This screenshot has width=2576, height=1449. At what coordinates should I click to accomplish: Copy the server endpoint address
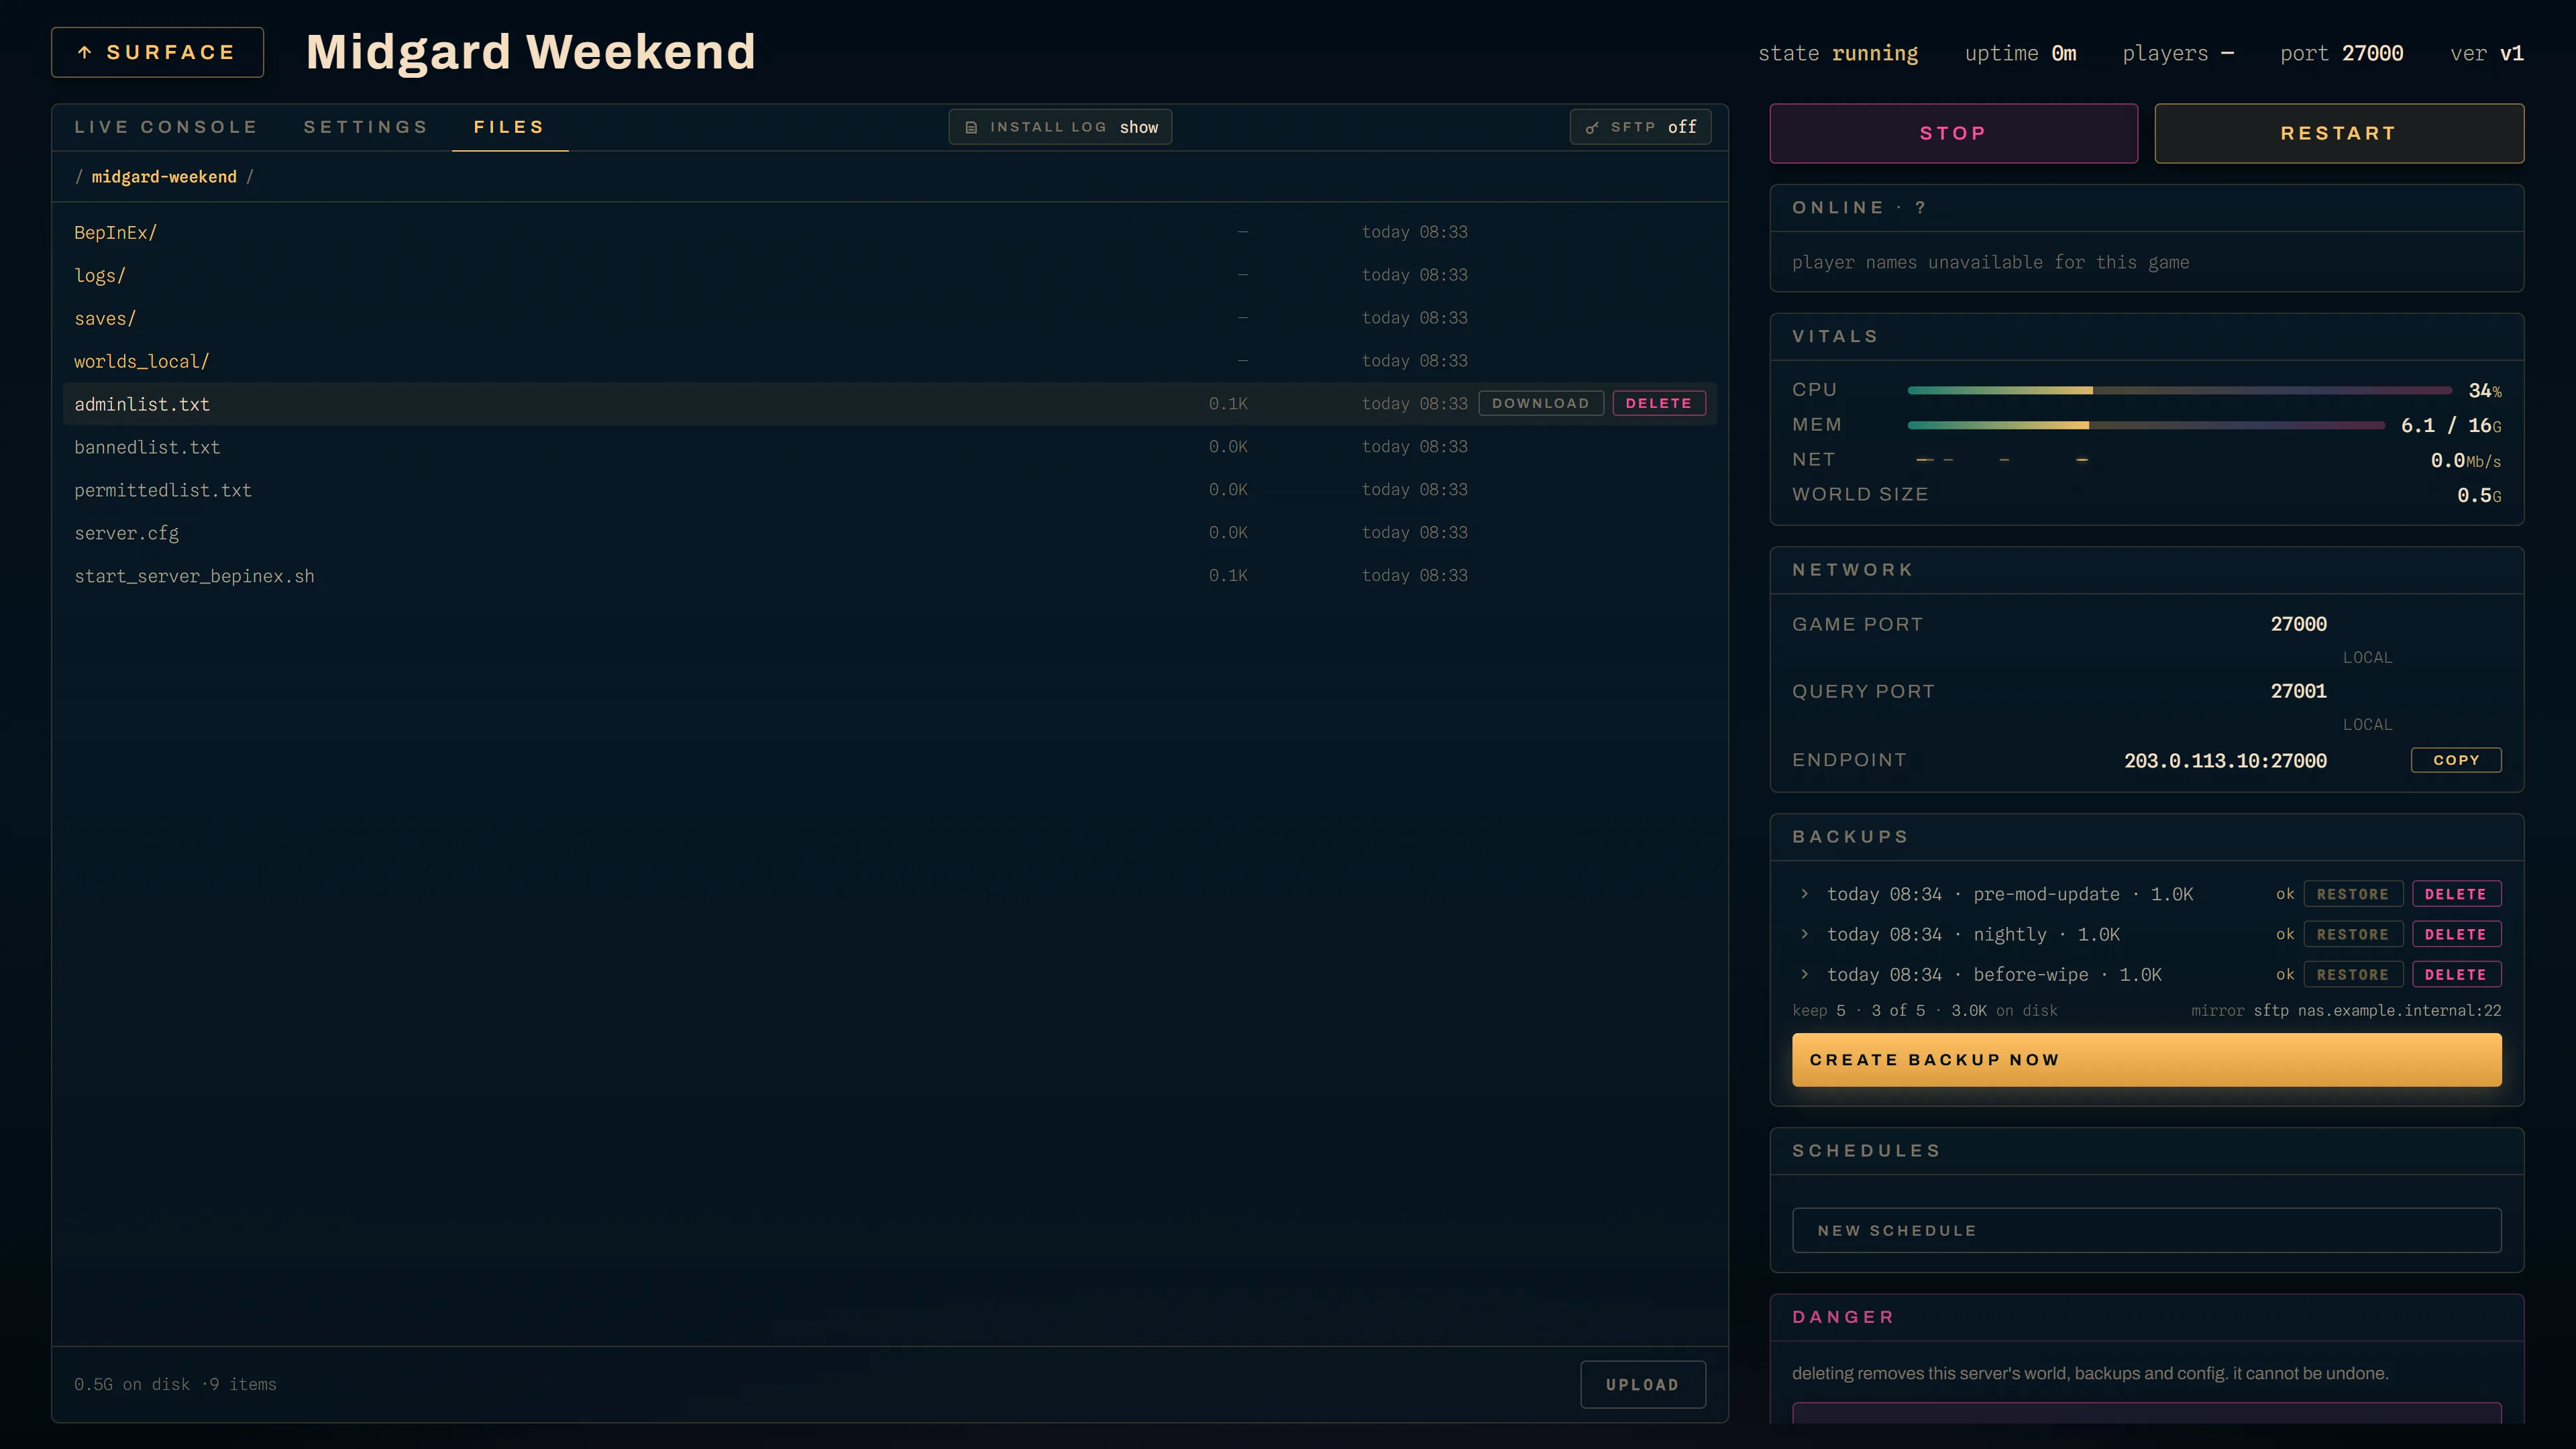[2456, 760]
